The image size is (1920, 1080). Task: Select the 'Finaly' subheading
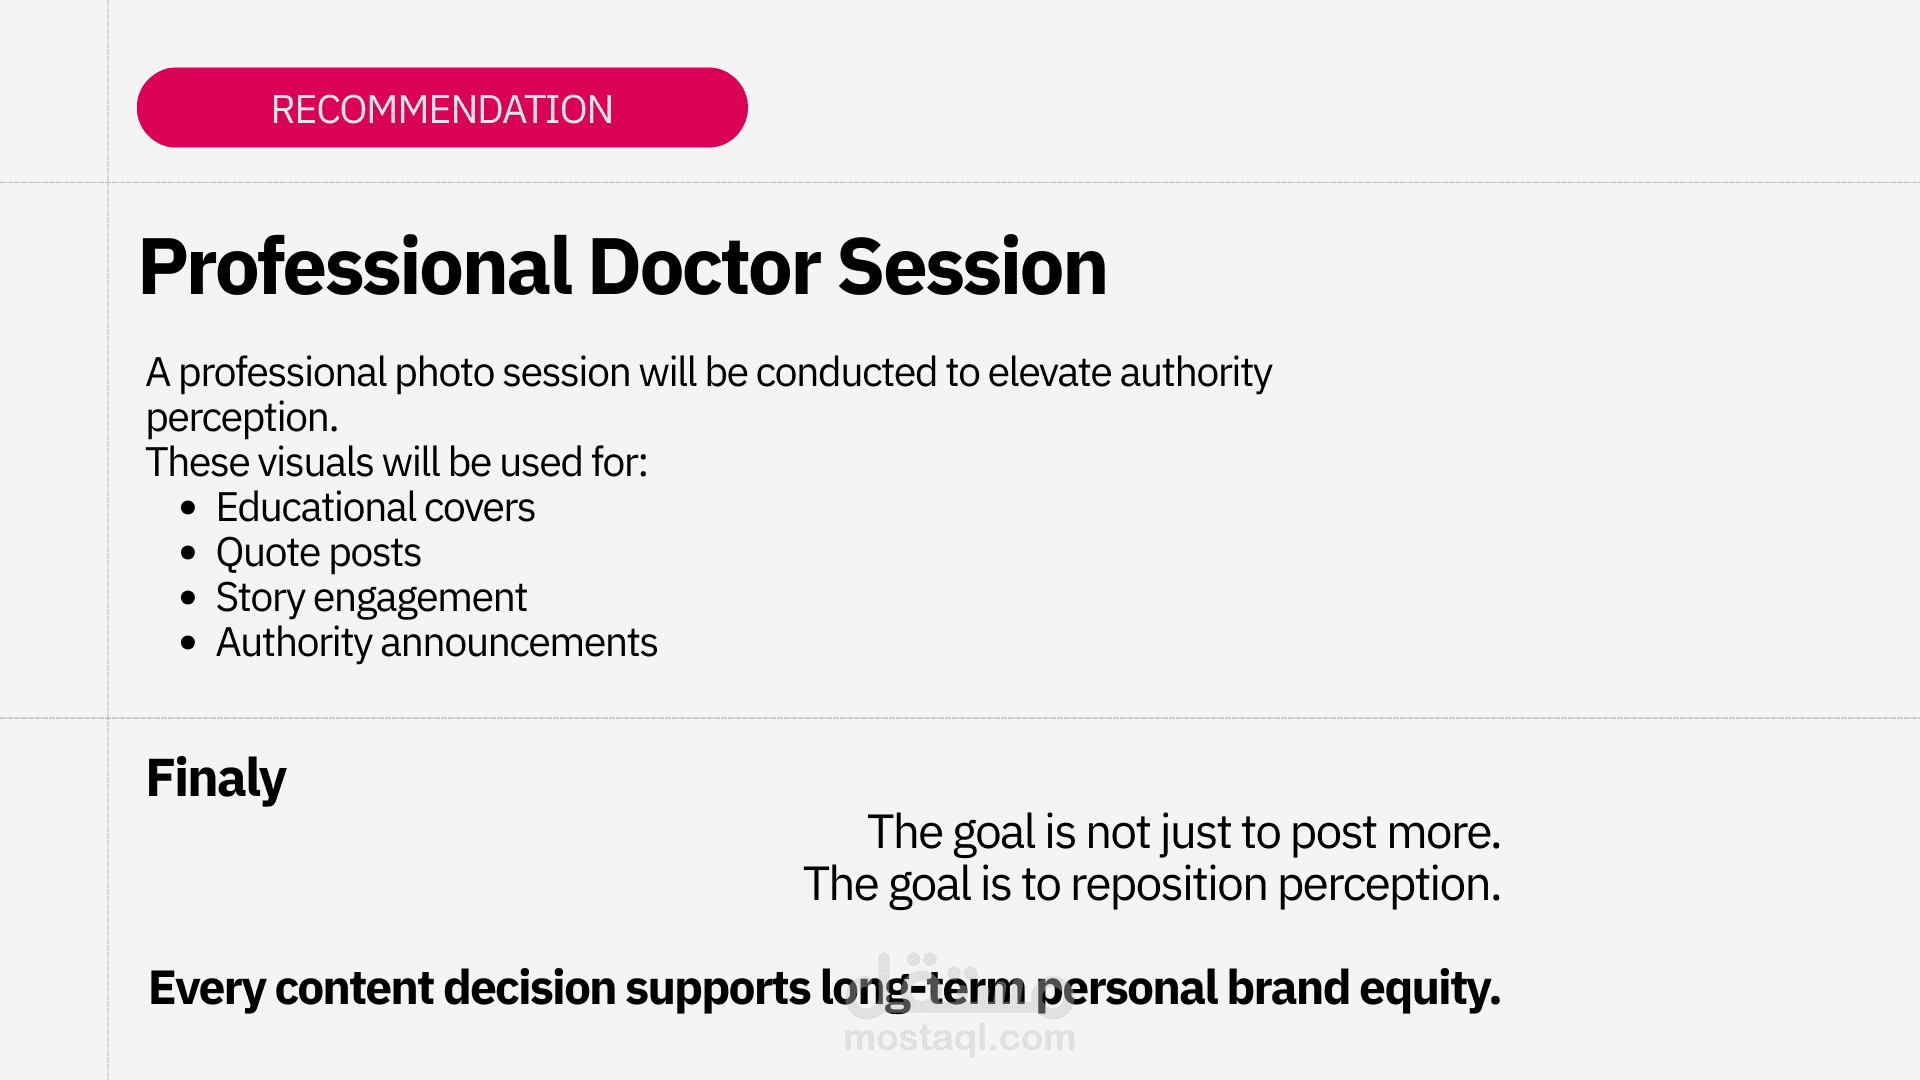(x=216, y=778)
